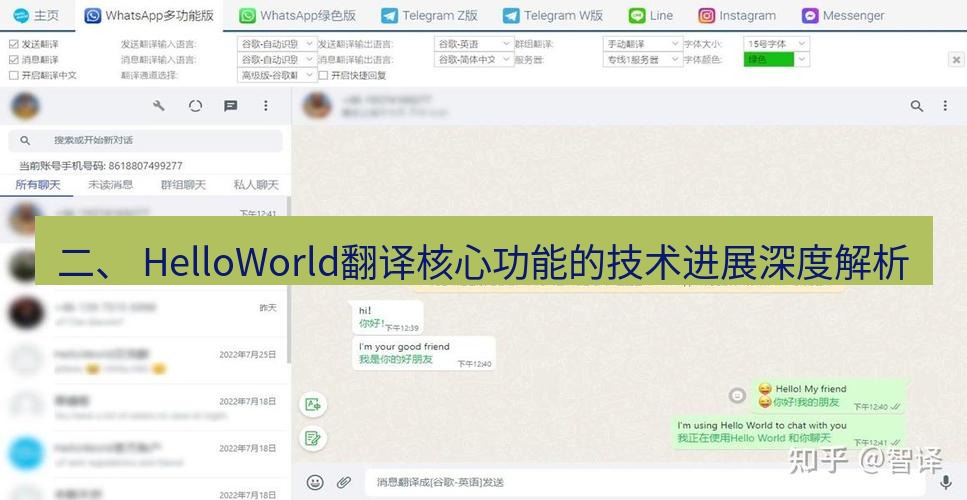Screen dimensions: 967x500
Task: Click the 'hi!' incoming message bubble
Action: click(x=387, y=318)
